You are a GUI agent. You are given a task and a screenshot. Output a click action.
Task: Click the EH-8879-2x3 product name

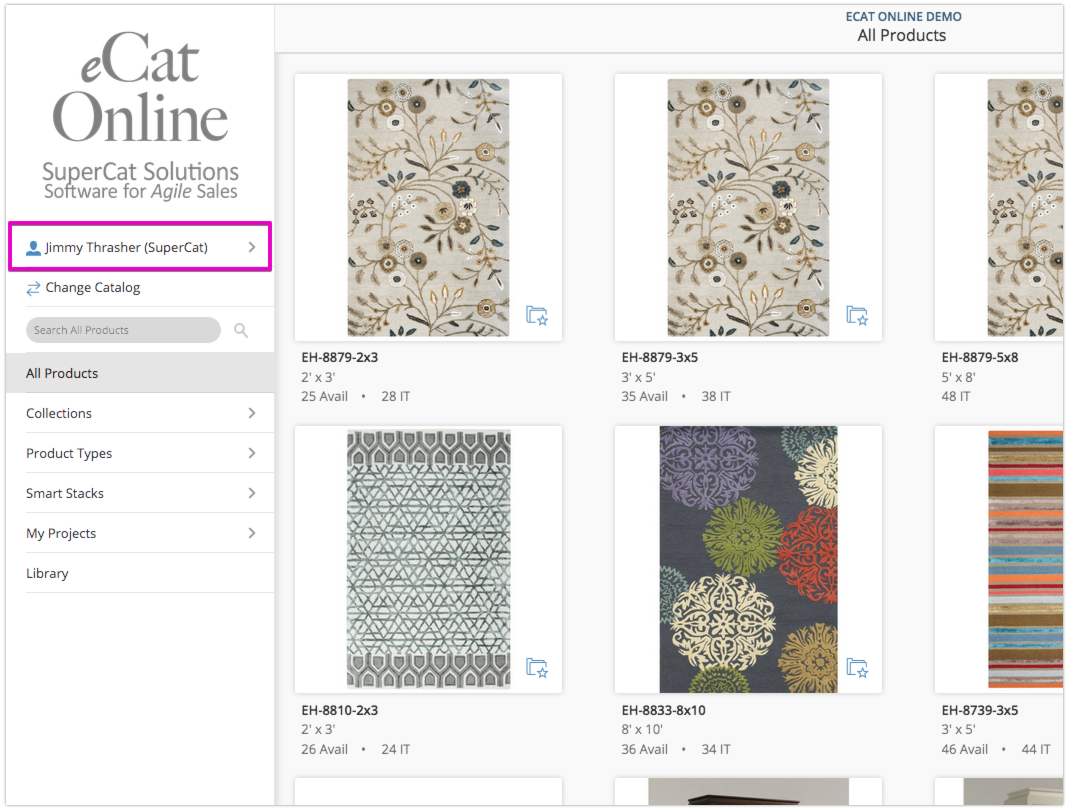(x=340, y=358)
